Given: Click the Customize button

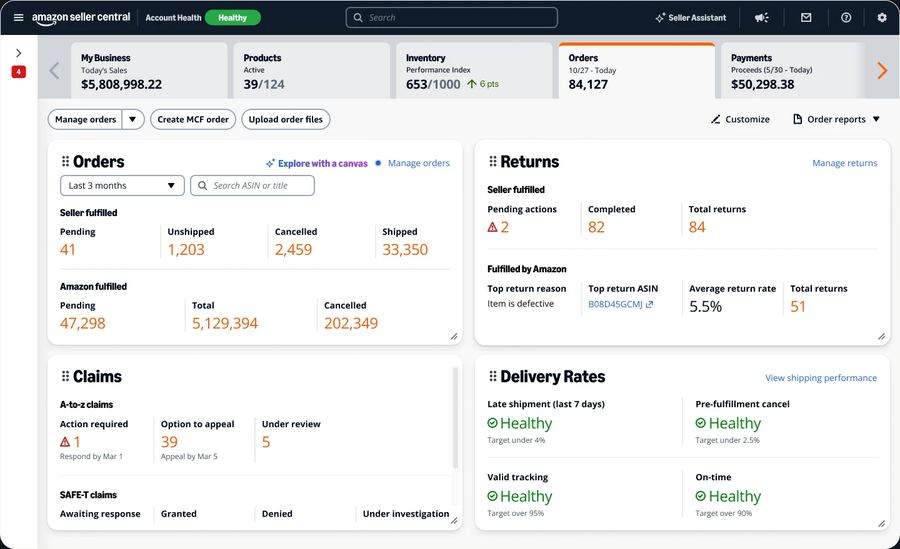Looking at the screenshot, I should click(740, 119).
